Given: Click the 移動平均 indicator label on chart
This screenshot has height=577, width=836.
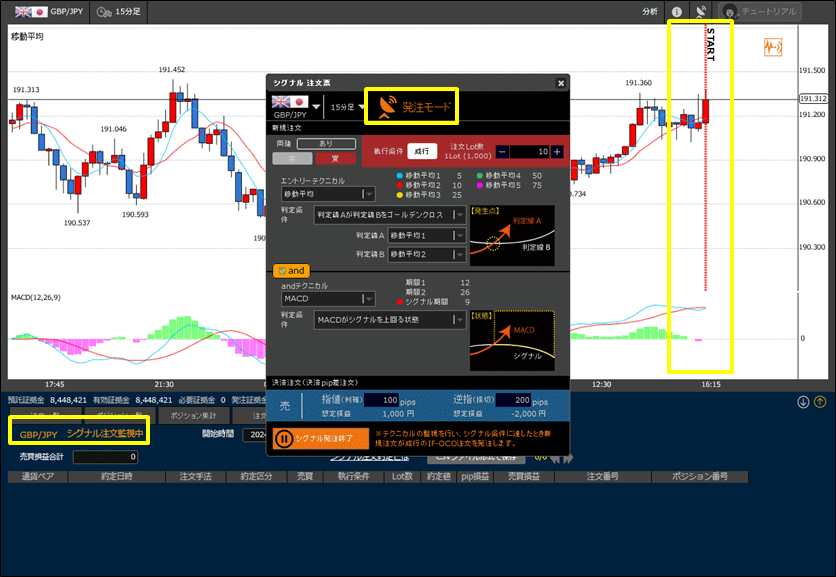Looking at the screenshot, I should click(27, 37).
